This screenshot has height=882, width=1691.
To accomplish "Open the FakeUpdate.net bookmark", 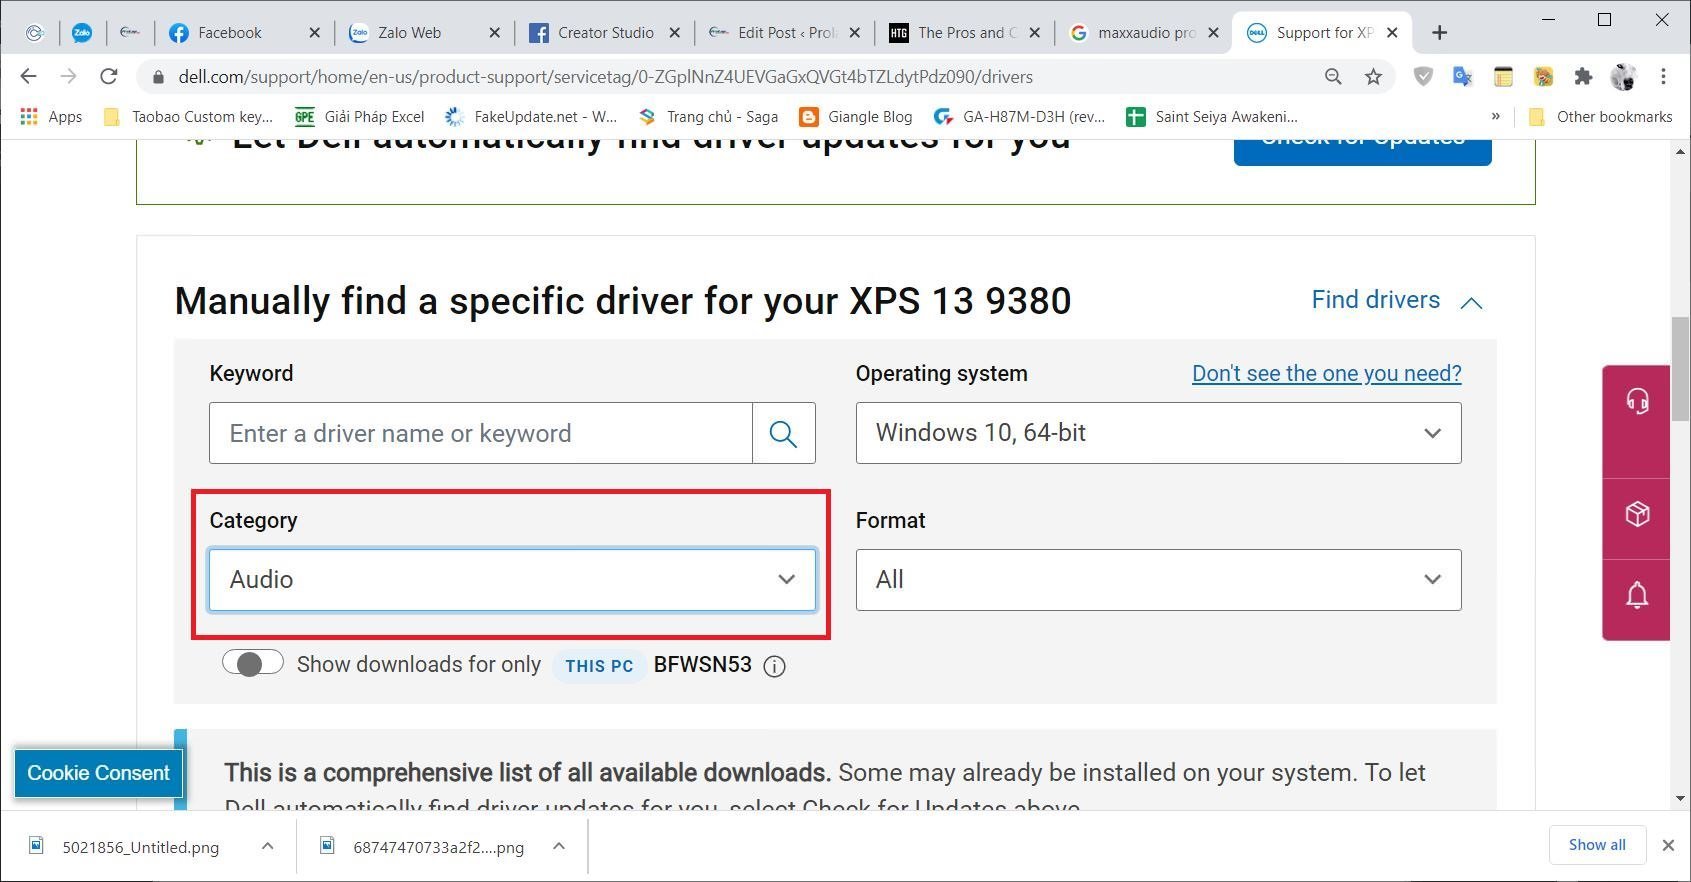I will click(531, 117).
